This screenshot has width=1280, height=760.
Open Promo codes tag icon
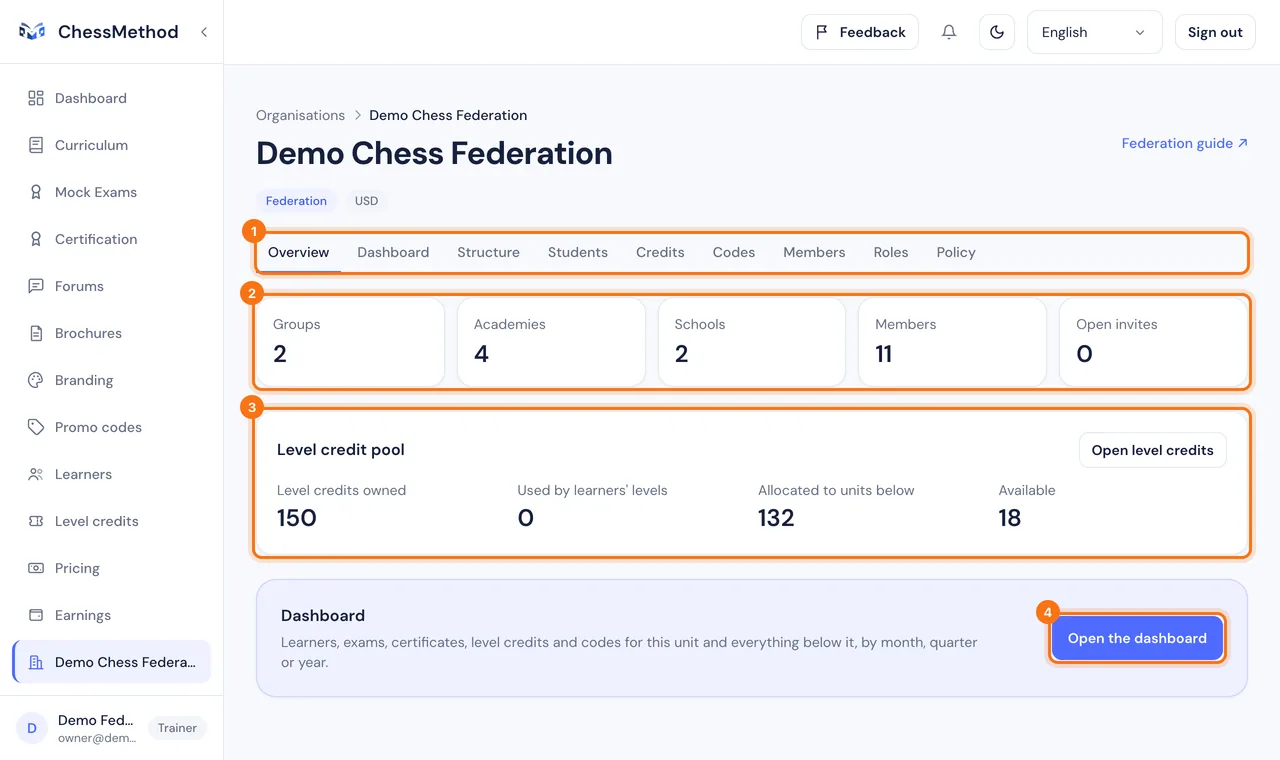36,427
